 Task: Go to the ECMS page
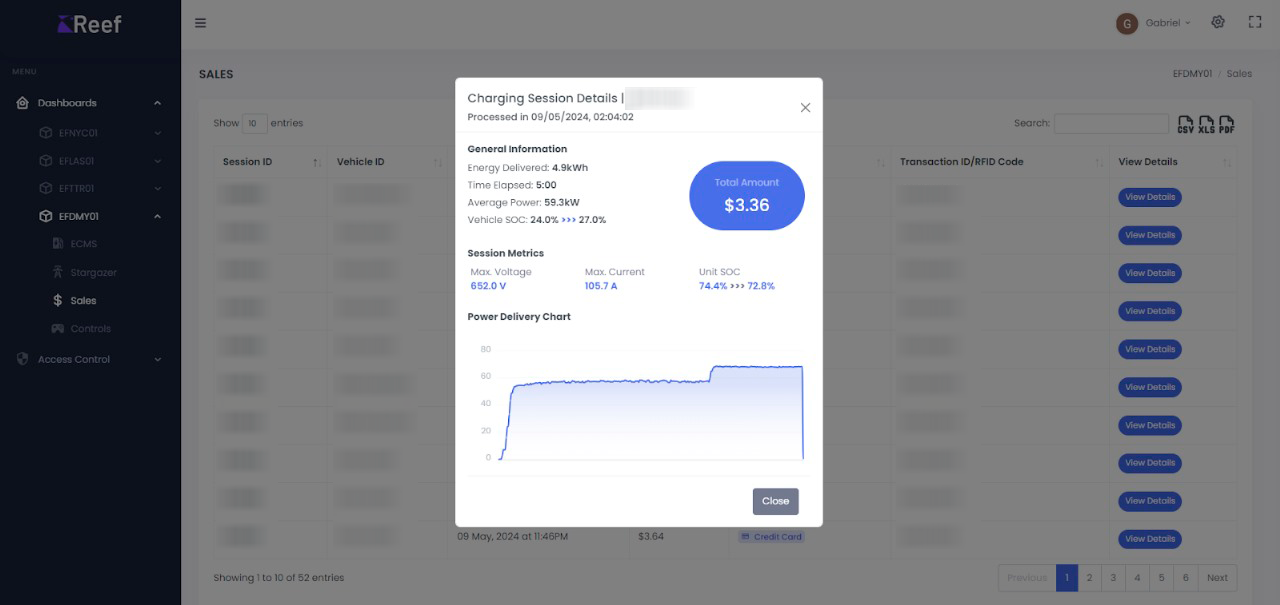point(83,244)
